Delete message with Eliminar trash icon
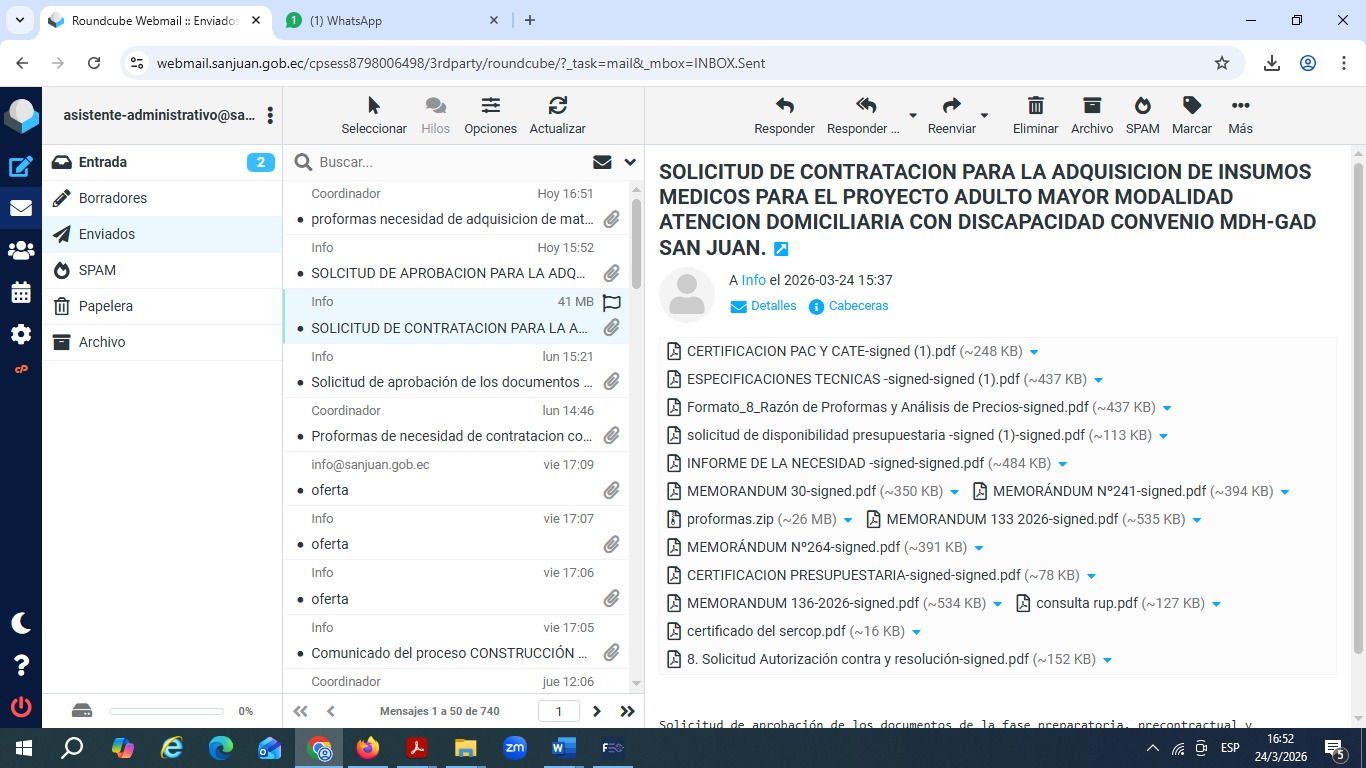 click(x=1035, y=115)
